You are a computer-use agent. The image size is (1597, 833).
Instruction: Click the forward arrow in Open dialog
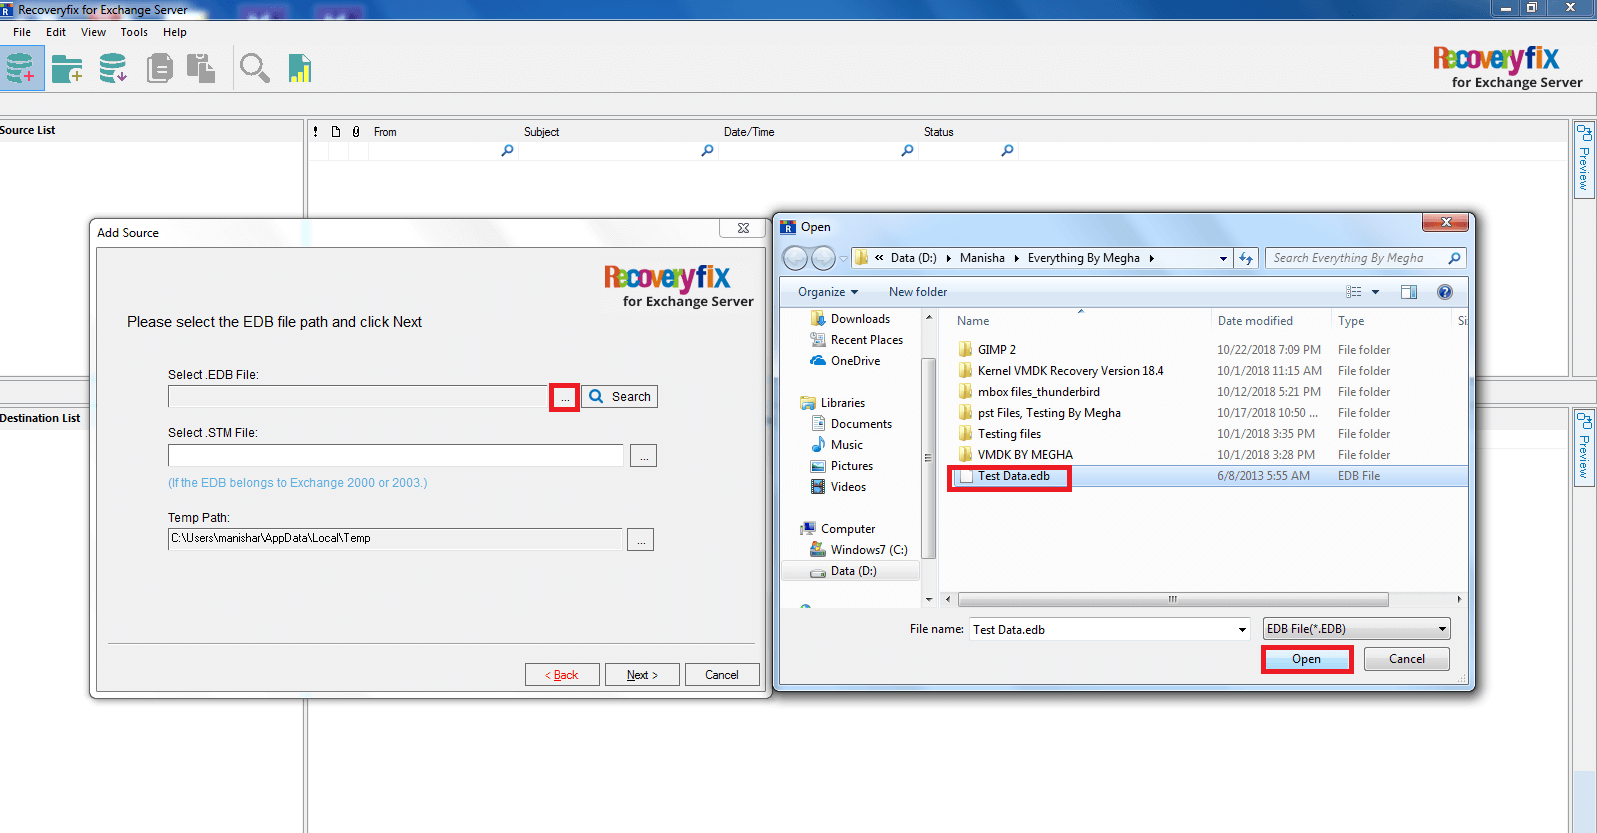click(823, 259)
